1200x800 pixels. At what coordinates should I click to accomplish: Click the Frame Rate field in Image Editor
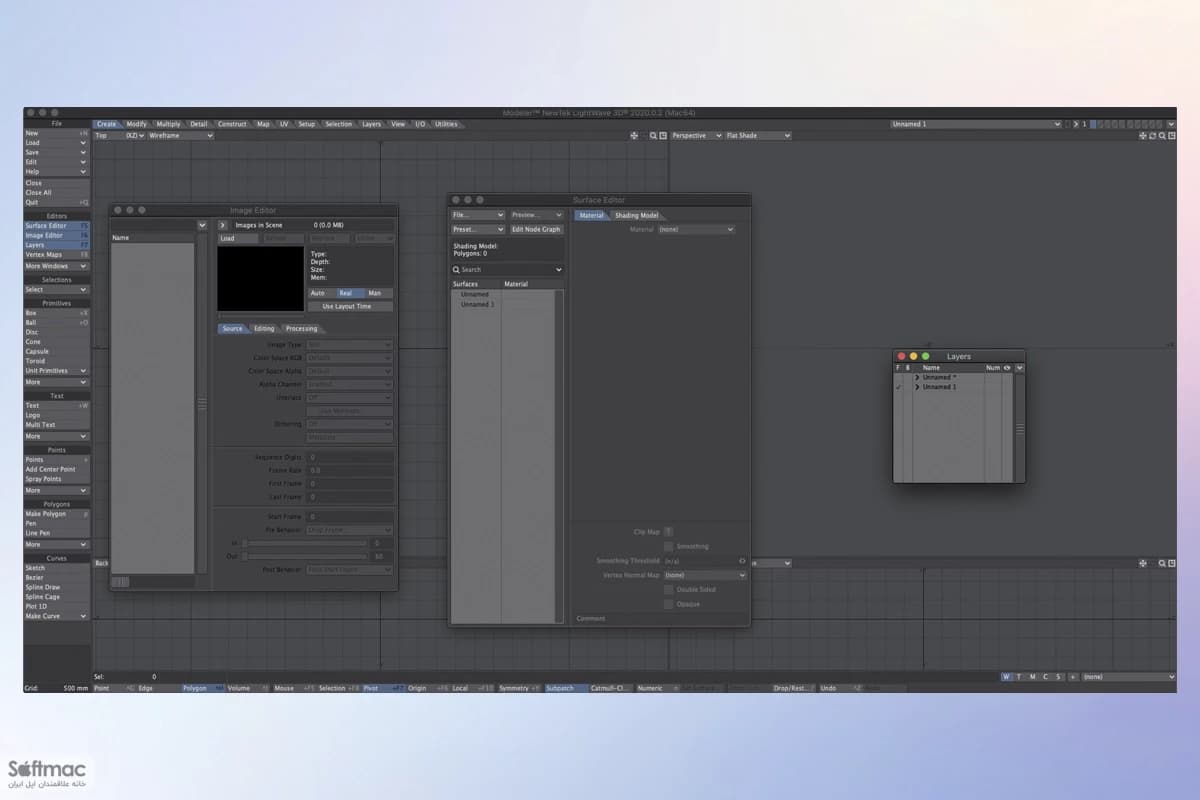(x=350, y=470)
